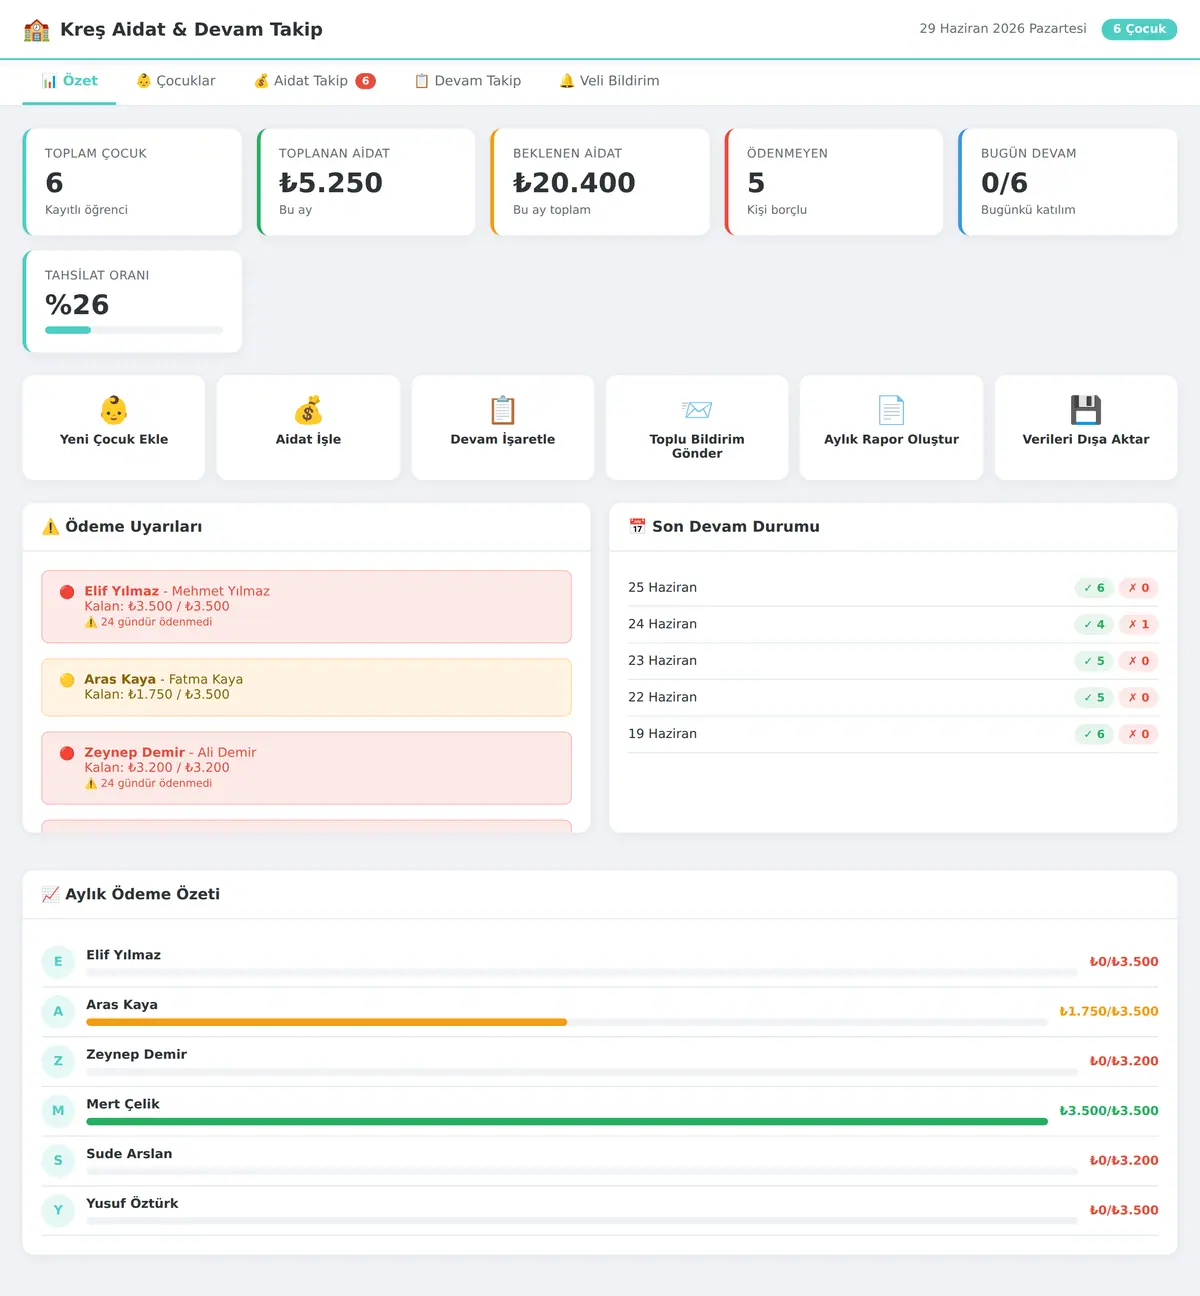Click the school building logo icon
1200x1296 pixels.
(x=37, y=30)
